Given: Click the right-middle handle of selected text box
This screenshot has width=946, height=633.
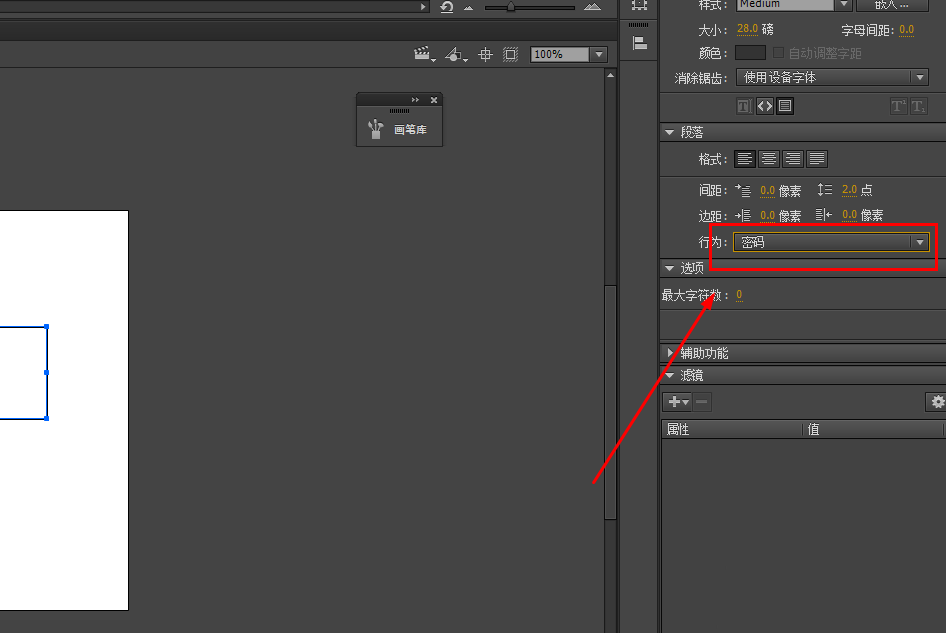Looking at the screenshot, I should (46, 372).
